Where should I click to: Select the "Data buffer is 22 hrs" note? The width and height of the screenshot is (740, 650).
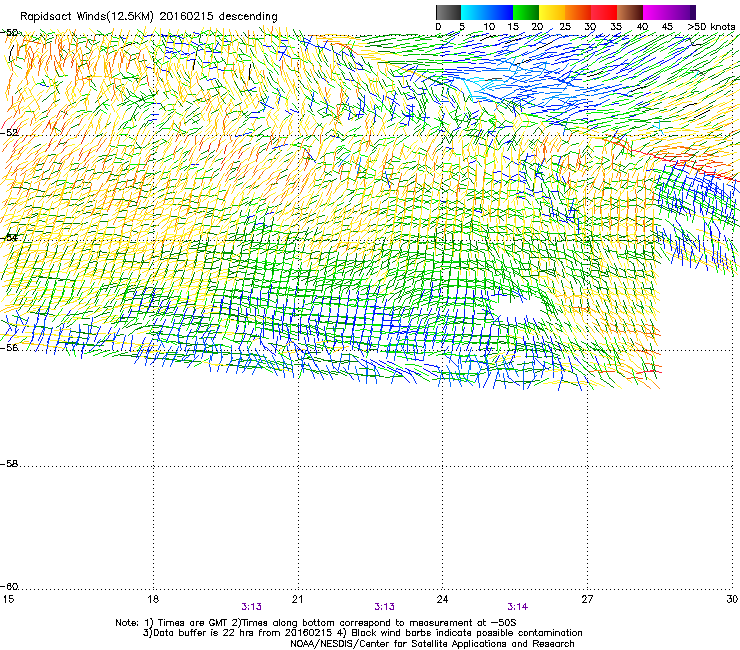(238, 633)
